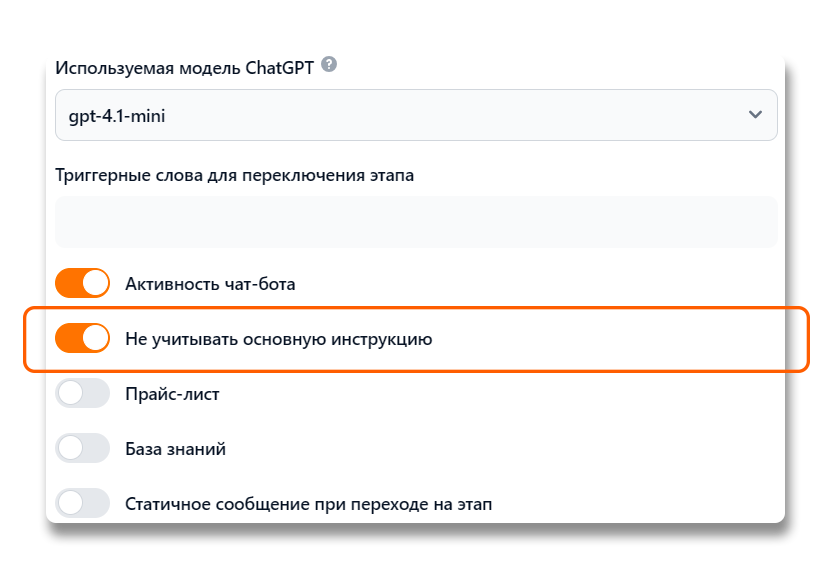
Task: Click the white knob of Активность чат-бота switch
Action: pyautogui.click(x=95, y=283)
